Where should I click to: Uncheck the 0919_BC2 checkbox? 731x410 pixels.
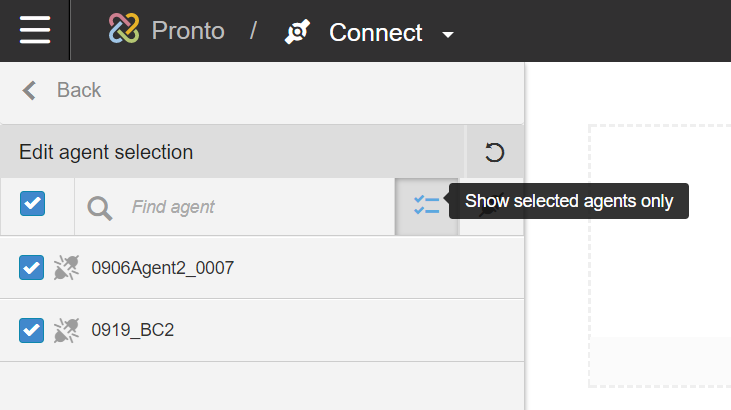pos(32,329)
